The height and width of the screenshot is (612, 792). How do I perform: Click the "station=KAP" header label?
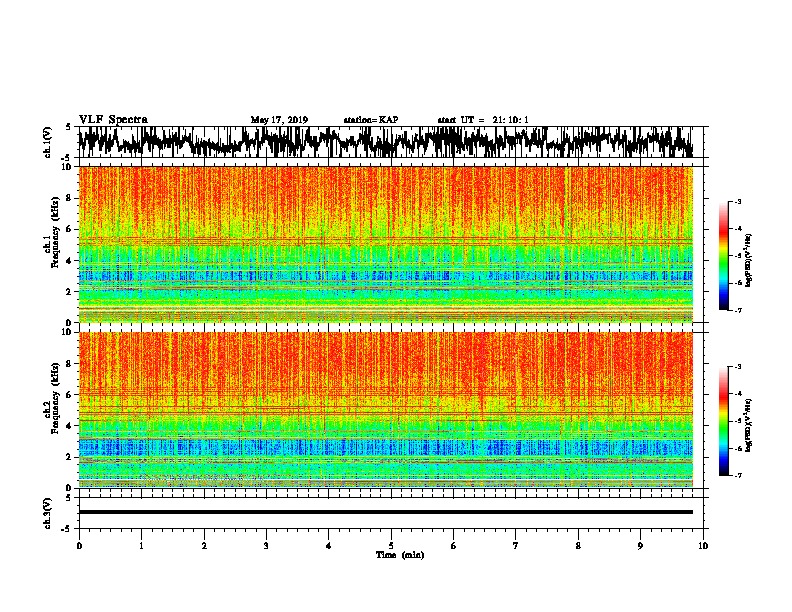click(x=371, y=120)
